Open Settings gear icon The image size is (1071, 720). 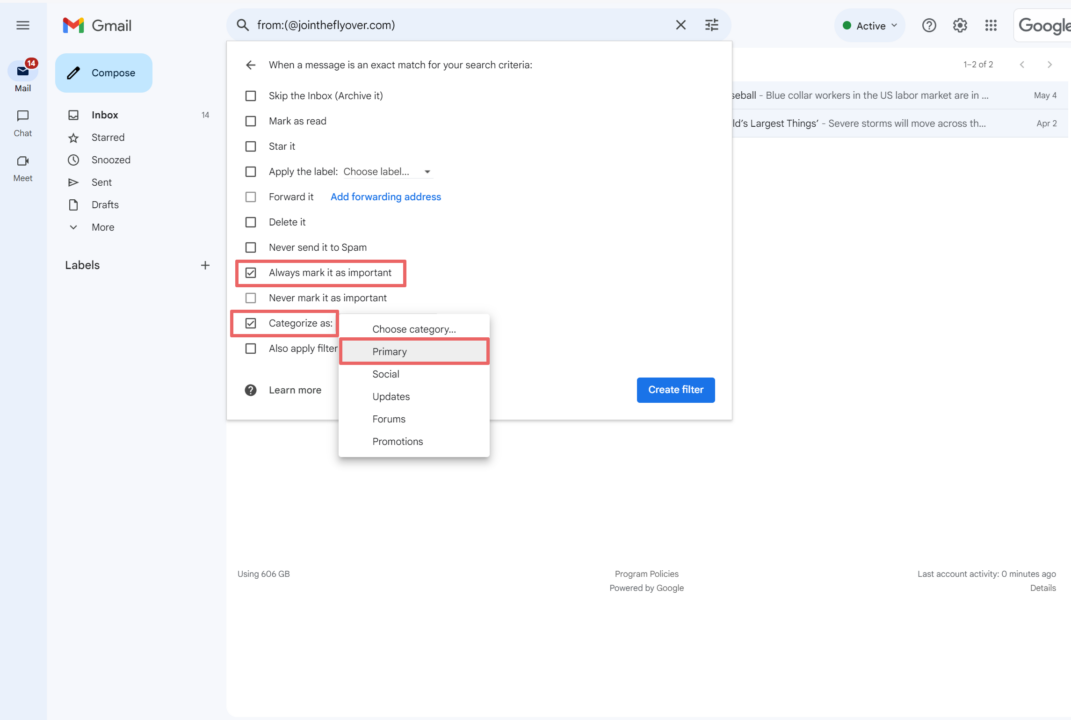click(960, 25)
